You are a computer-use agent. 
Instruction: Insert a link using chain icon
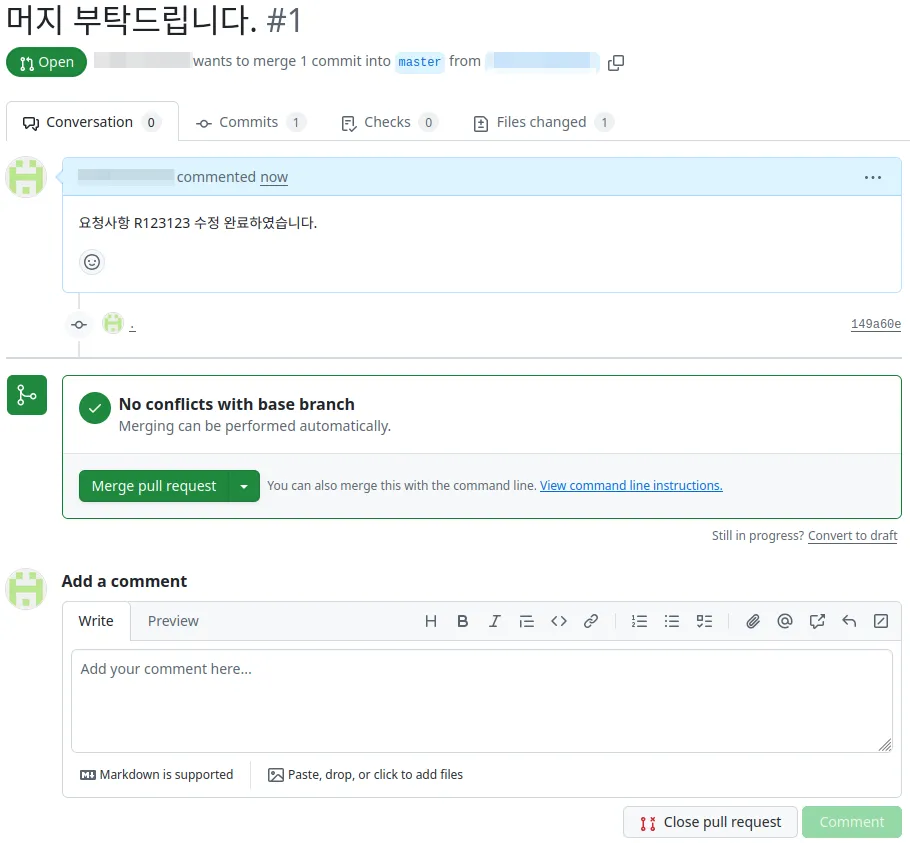pos(591,621)
